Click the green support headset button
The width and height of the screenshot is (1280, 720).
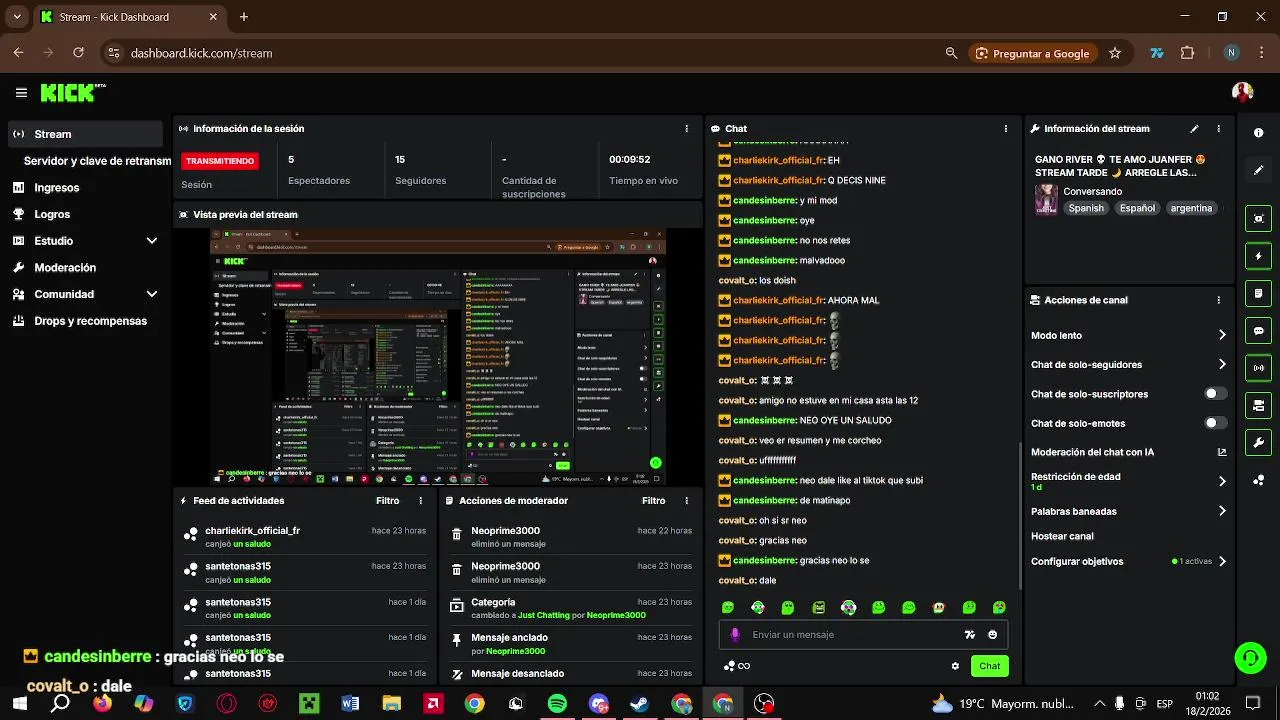point(1250,657)
